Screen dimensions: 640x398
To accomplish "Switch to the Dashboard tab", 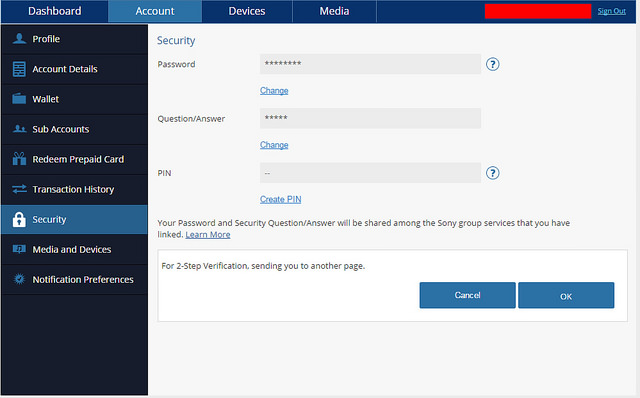I will (x=55, y=11).
